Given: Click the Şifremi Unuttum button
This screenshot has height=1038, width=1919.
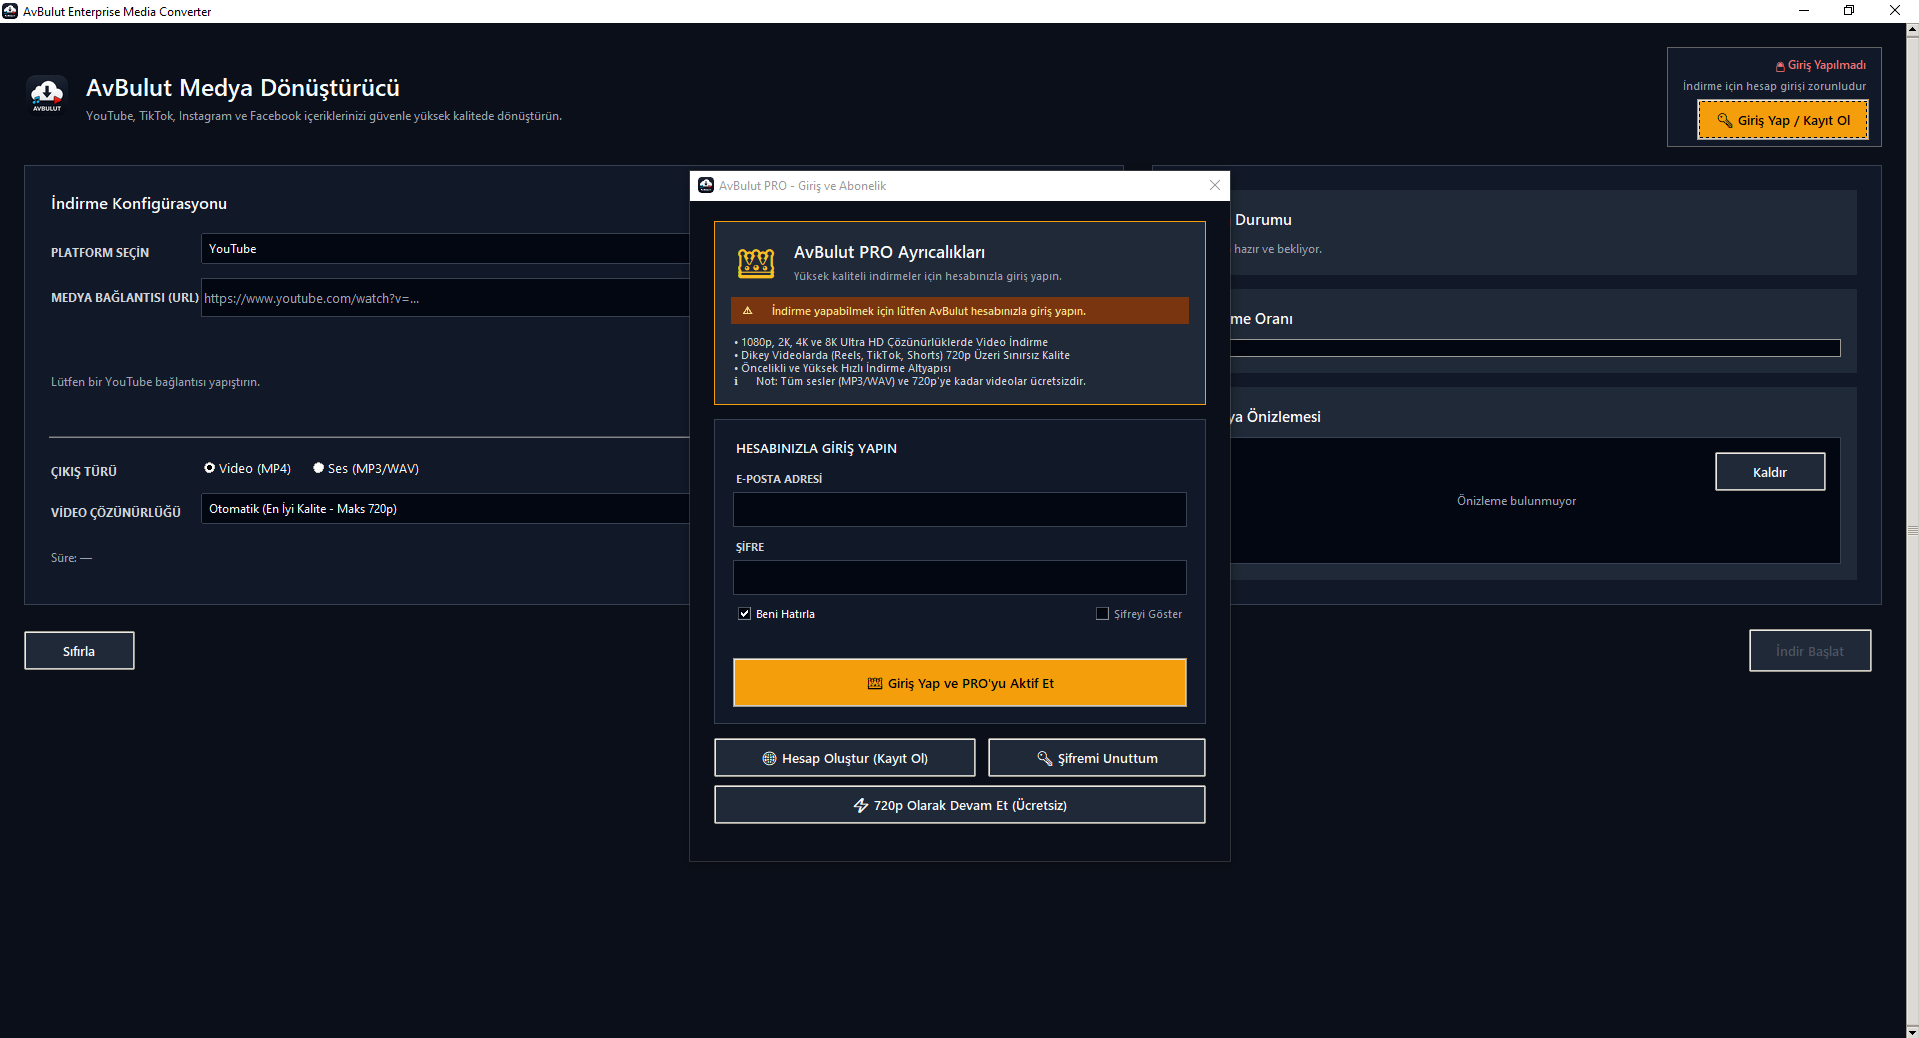Looking at the screenshot, I should 1097,758.
